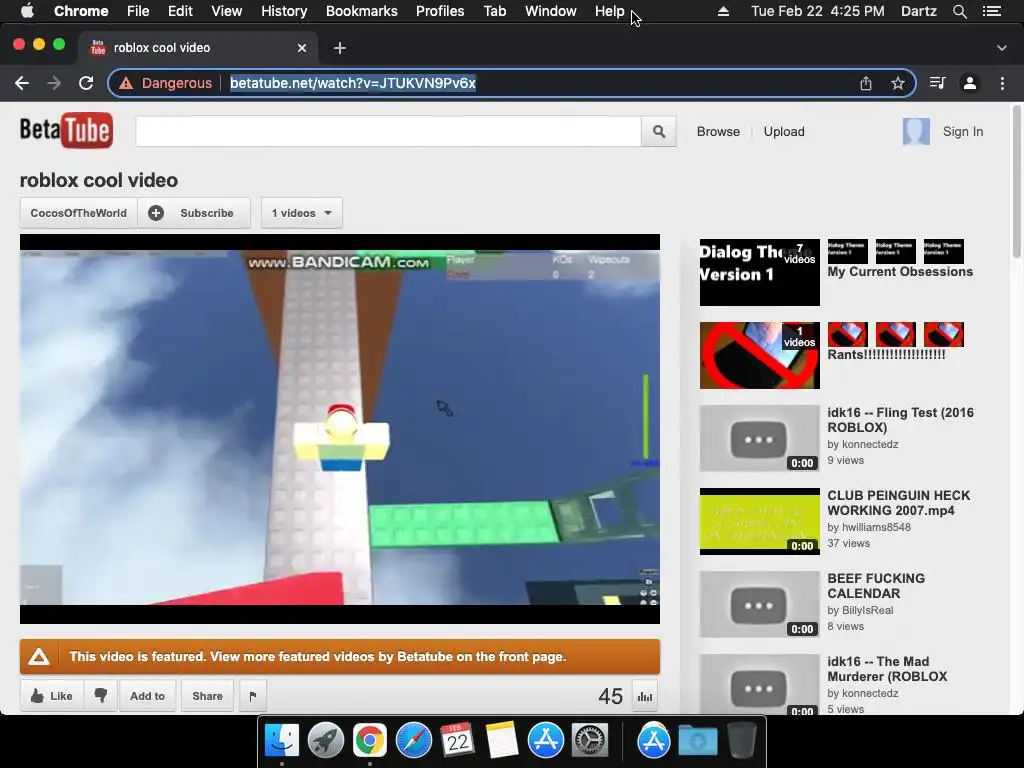The image size is (1024, 768).
Task: Click the Share button
Action: point(207,696)
